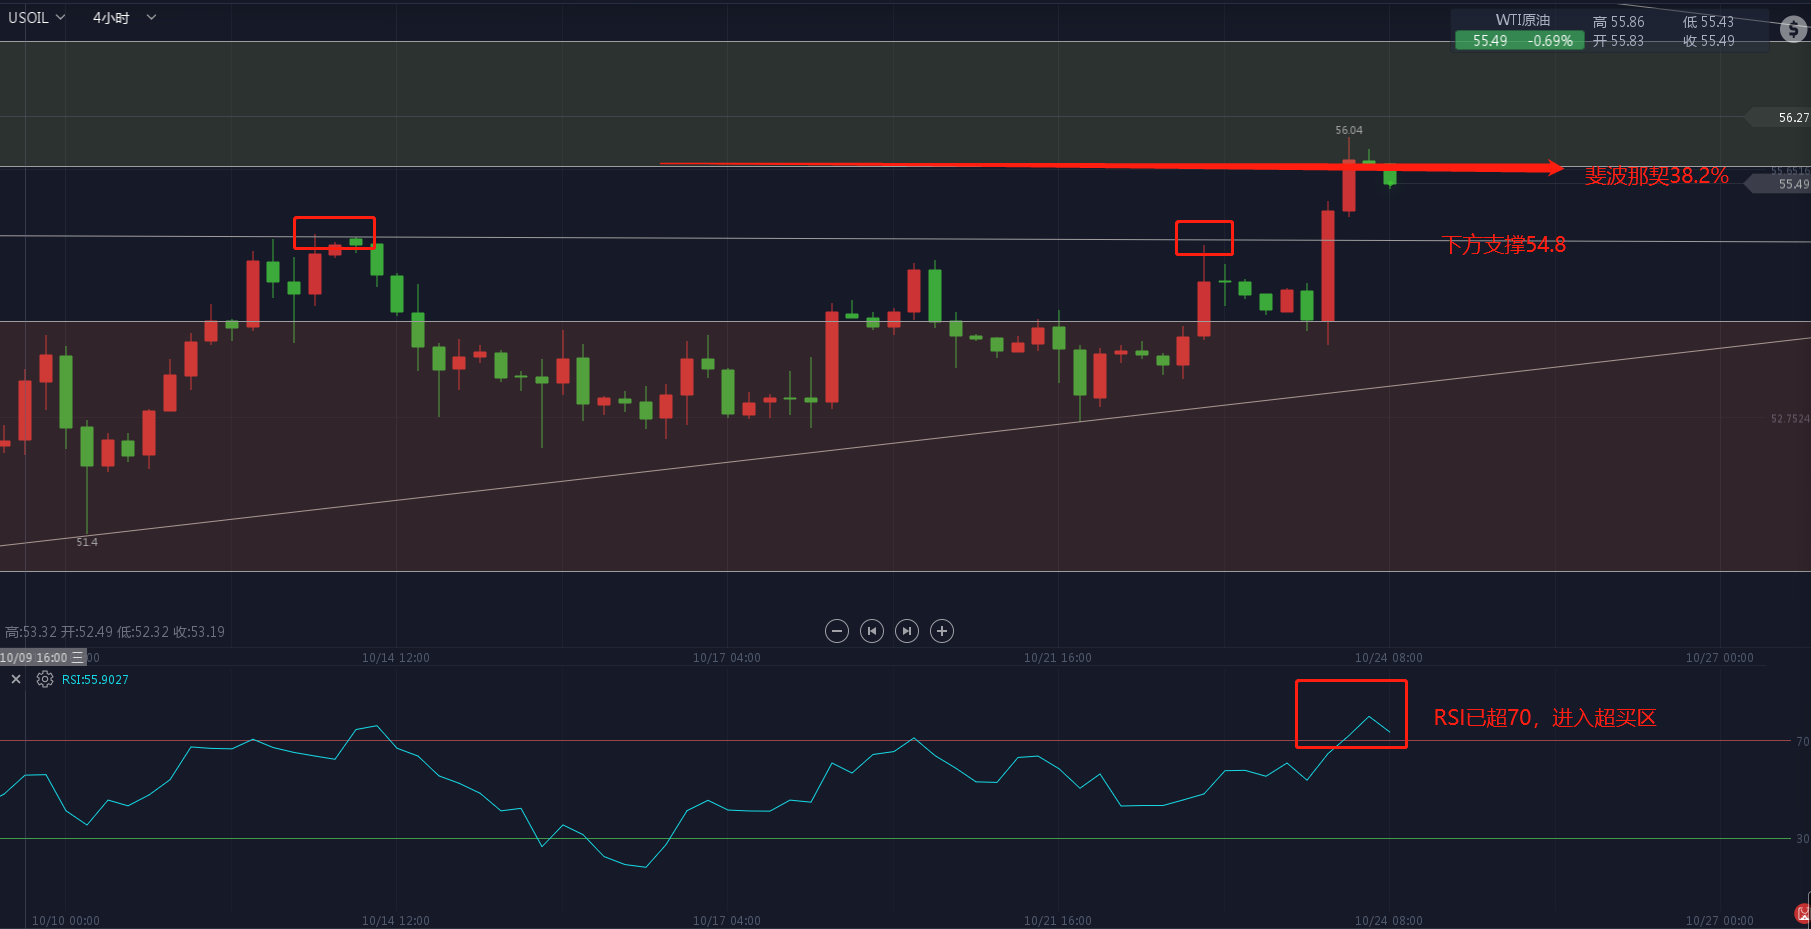Click the 10/10 00:00 label on RSI time axis

65,921
